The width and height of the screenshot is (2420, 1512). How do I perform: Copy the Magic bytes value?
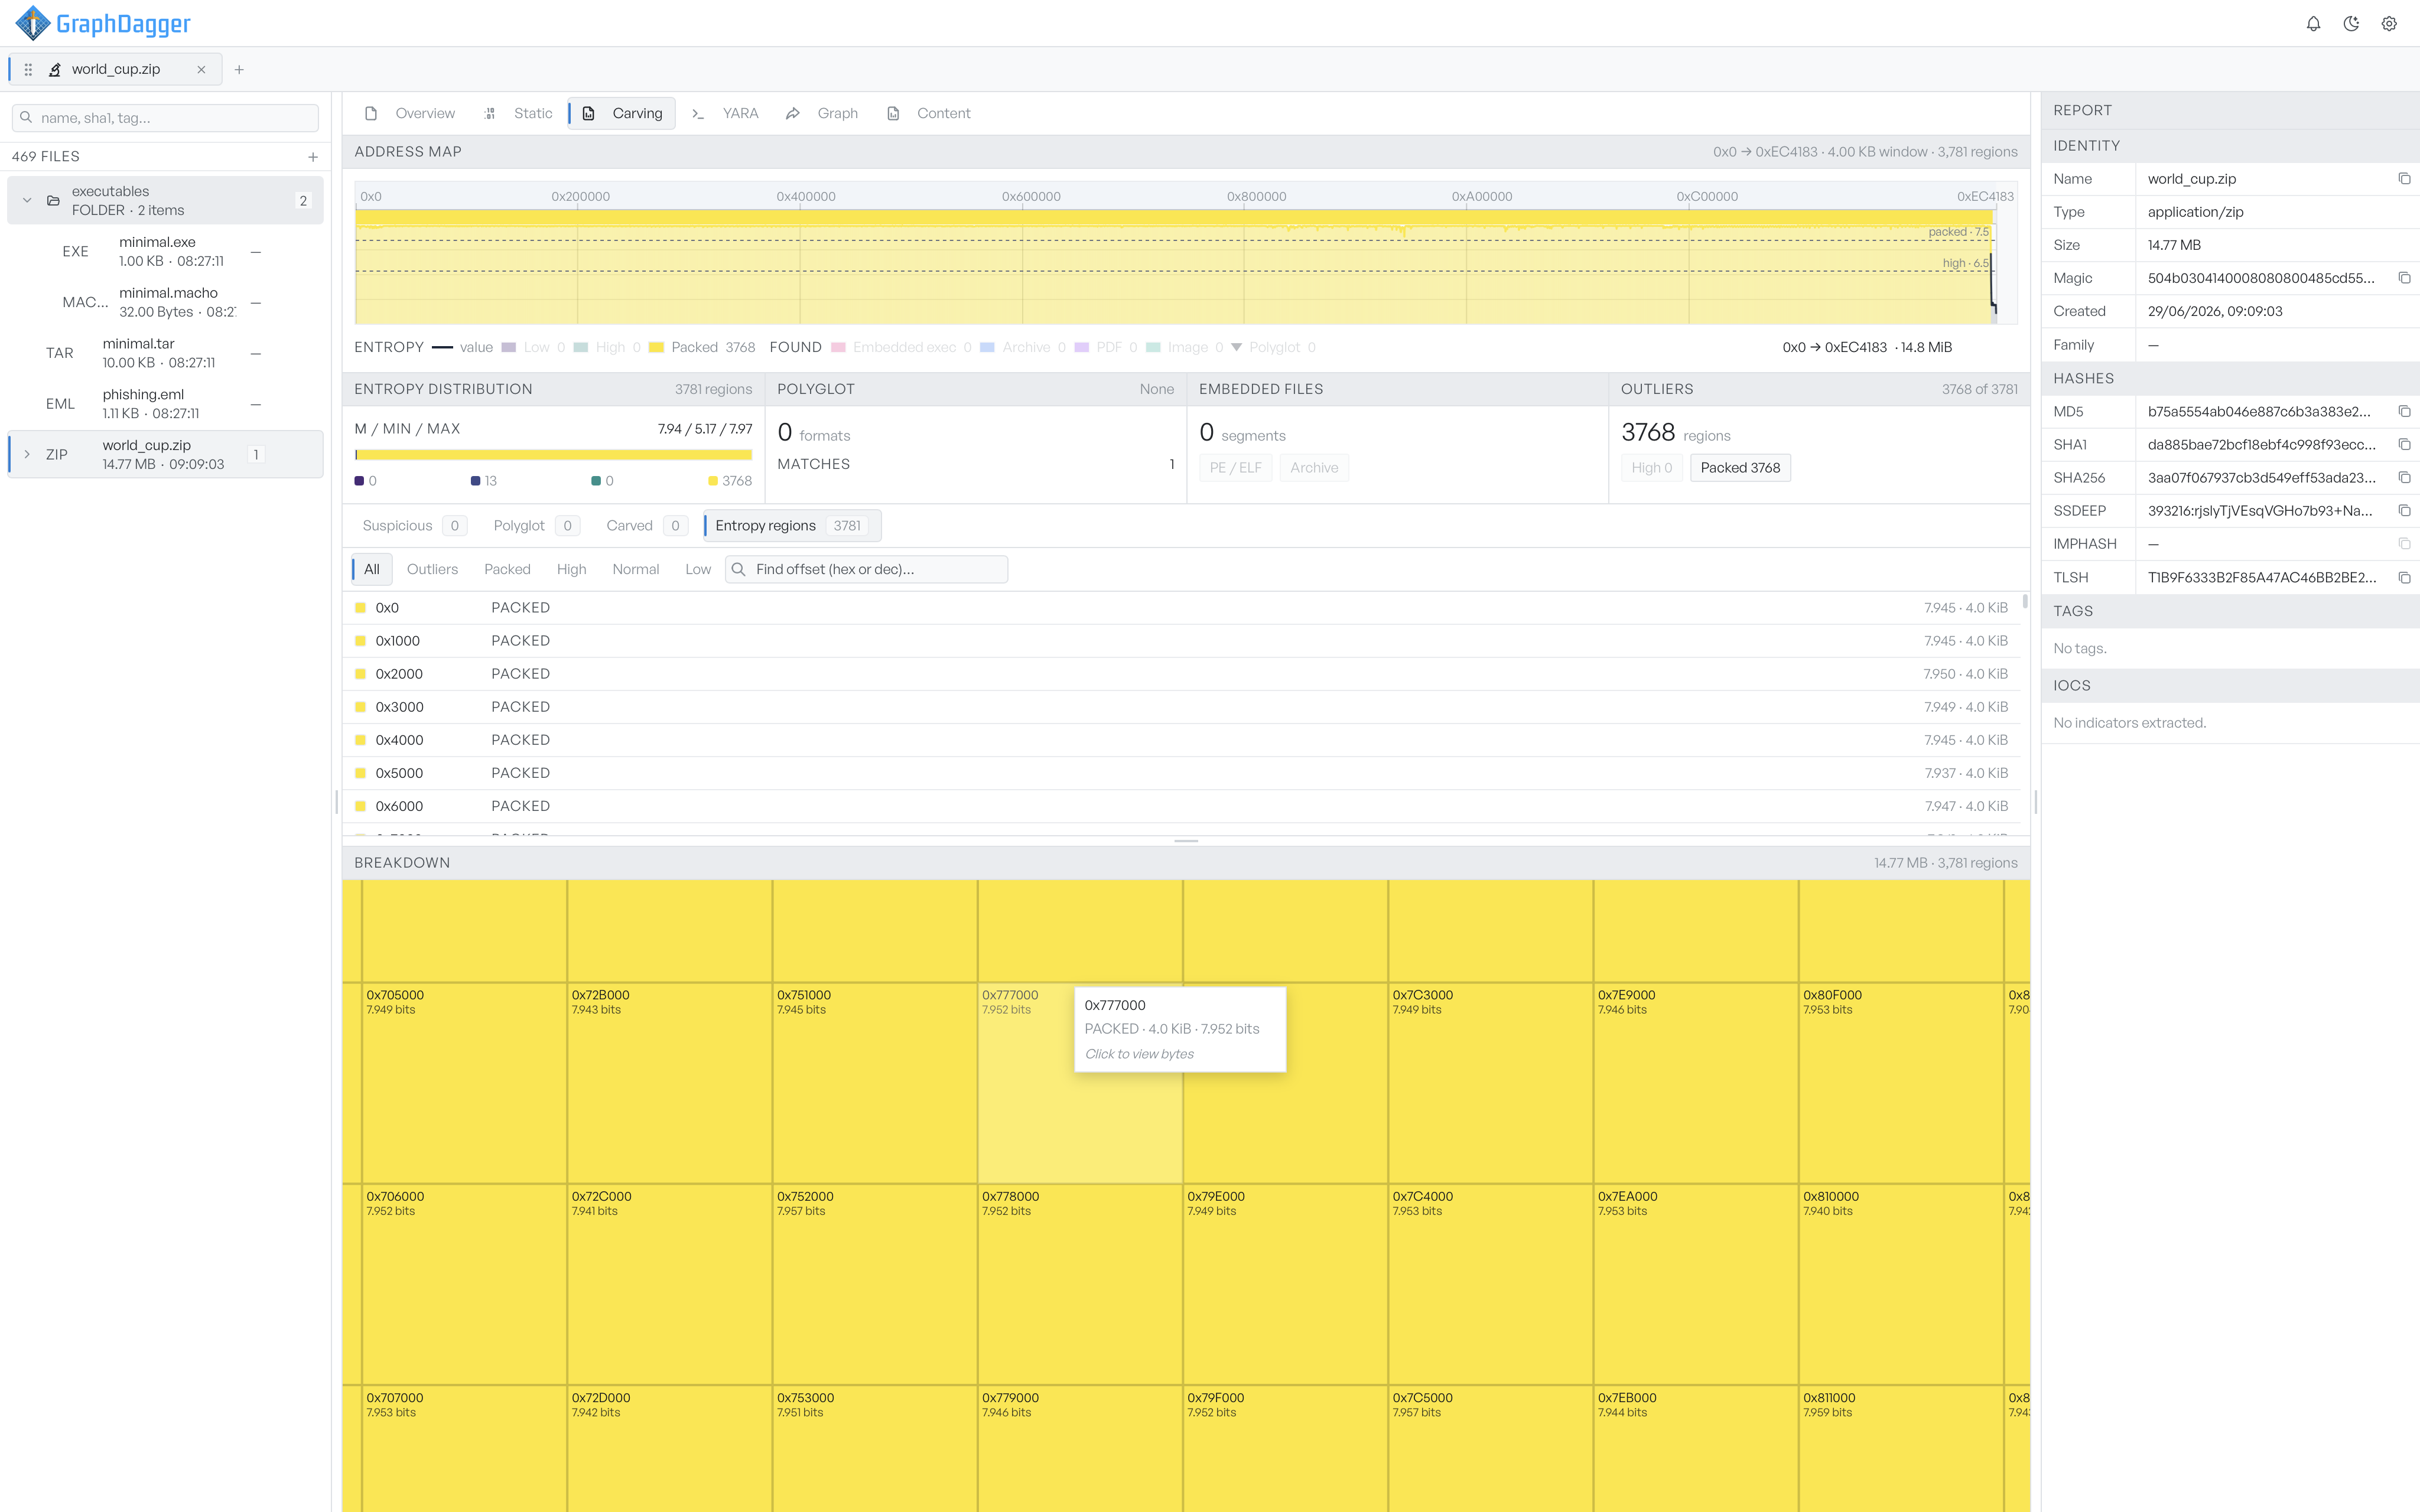2404,278
